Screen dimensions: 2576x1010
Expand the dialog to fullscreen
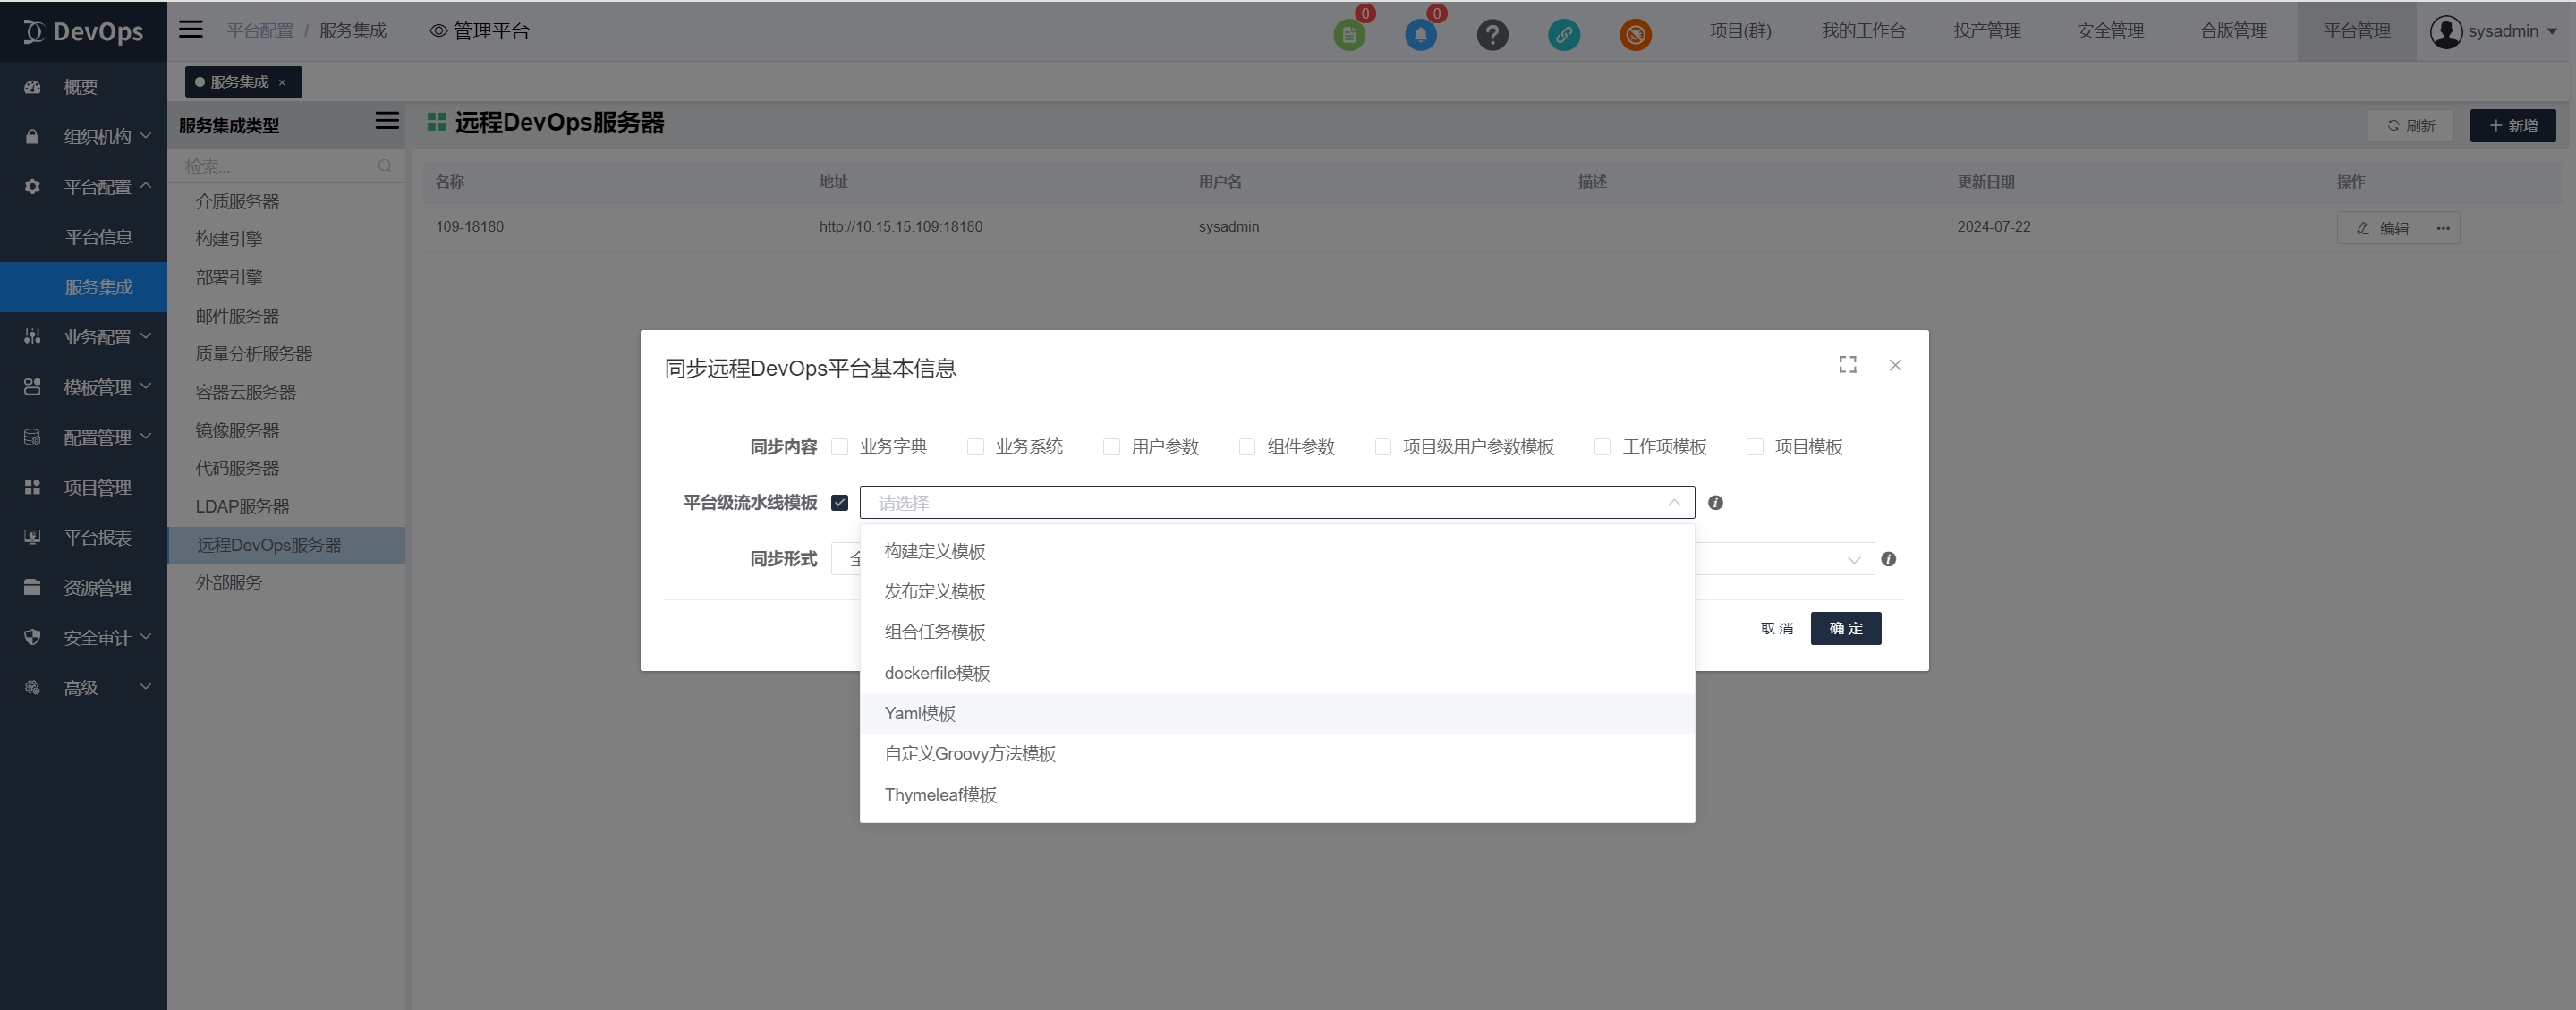[1847, 365]
